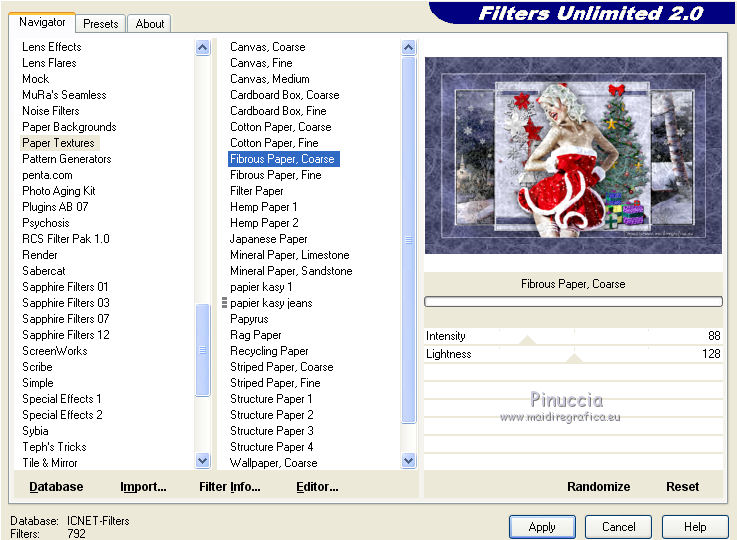Click the category list scroll-down arrow
The height and width of the screenshot is (540, 737).
(x=203, y=461)
